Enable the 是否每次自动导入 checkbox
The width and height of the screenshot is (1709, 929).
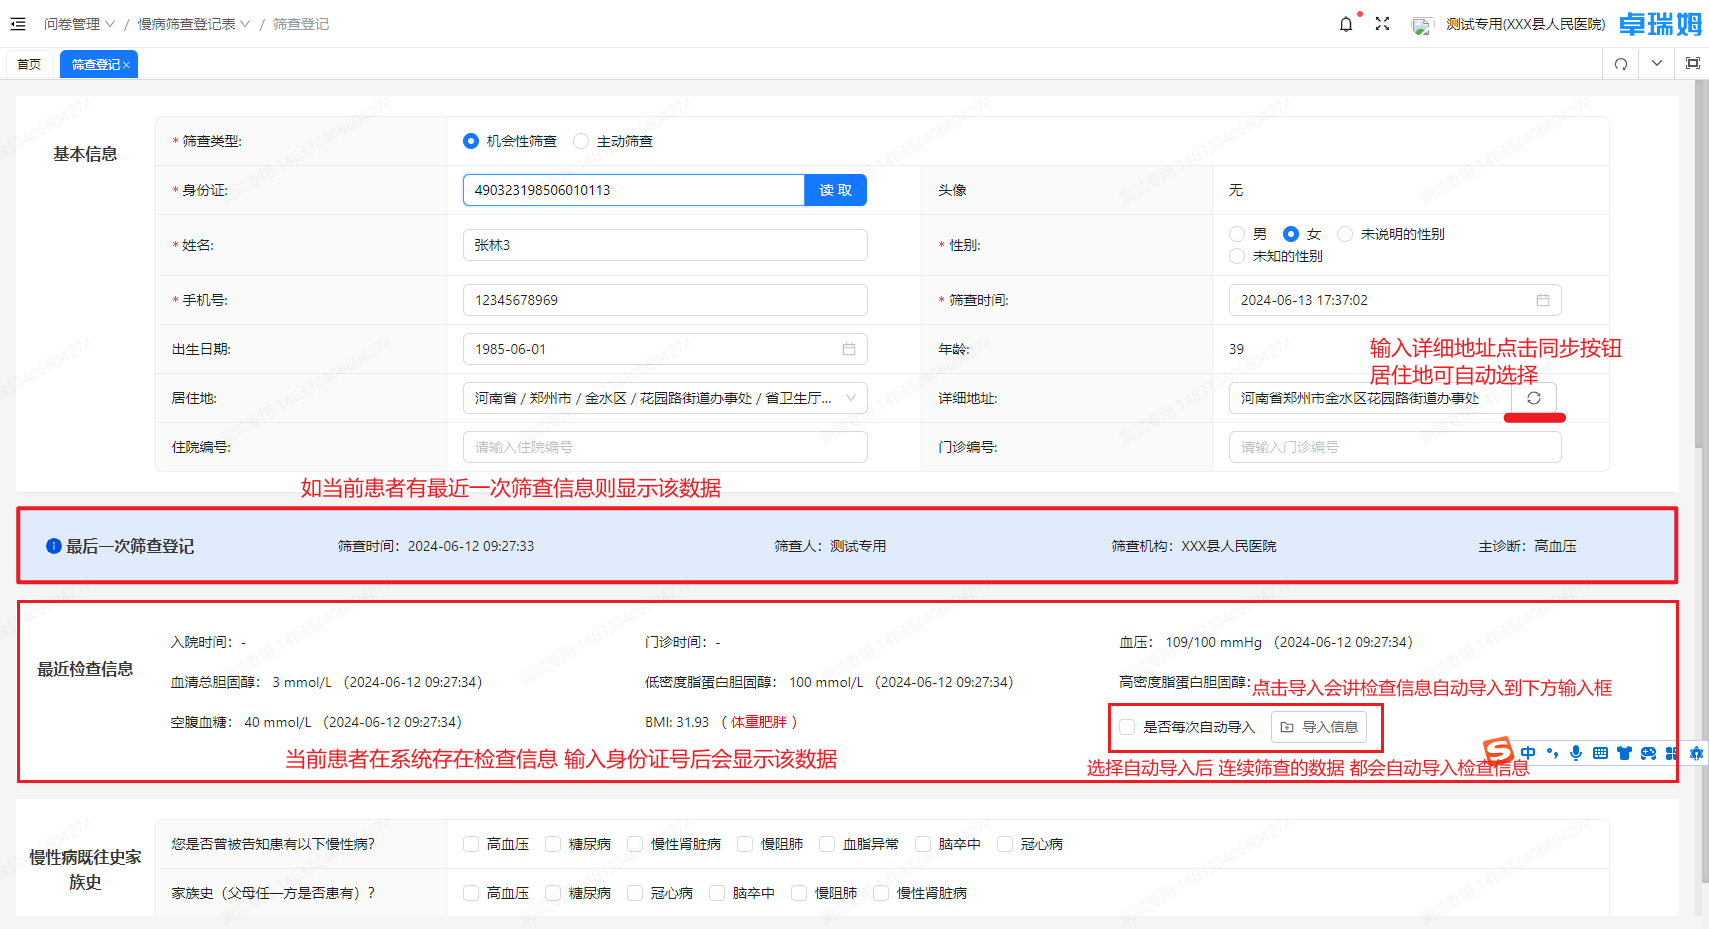pos(1128,727)
